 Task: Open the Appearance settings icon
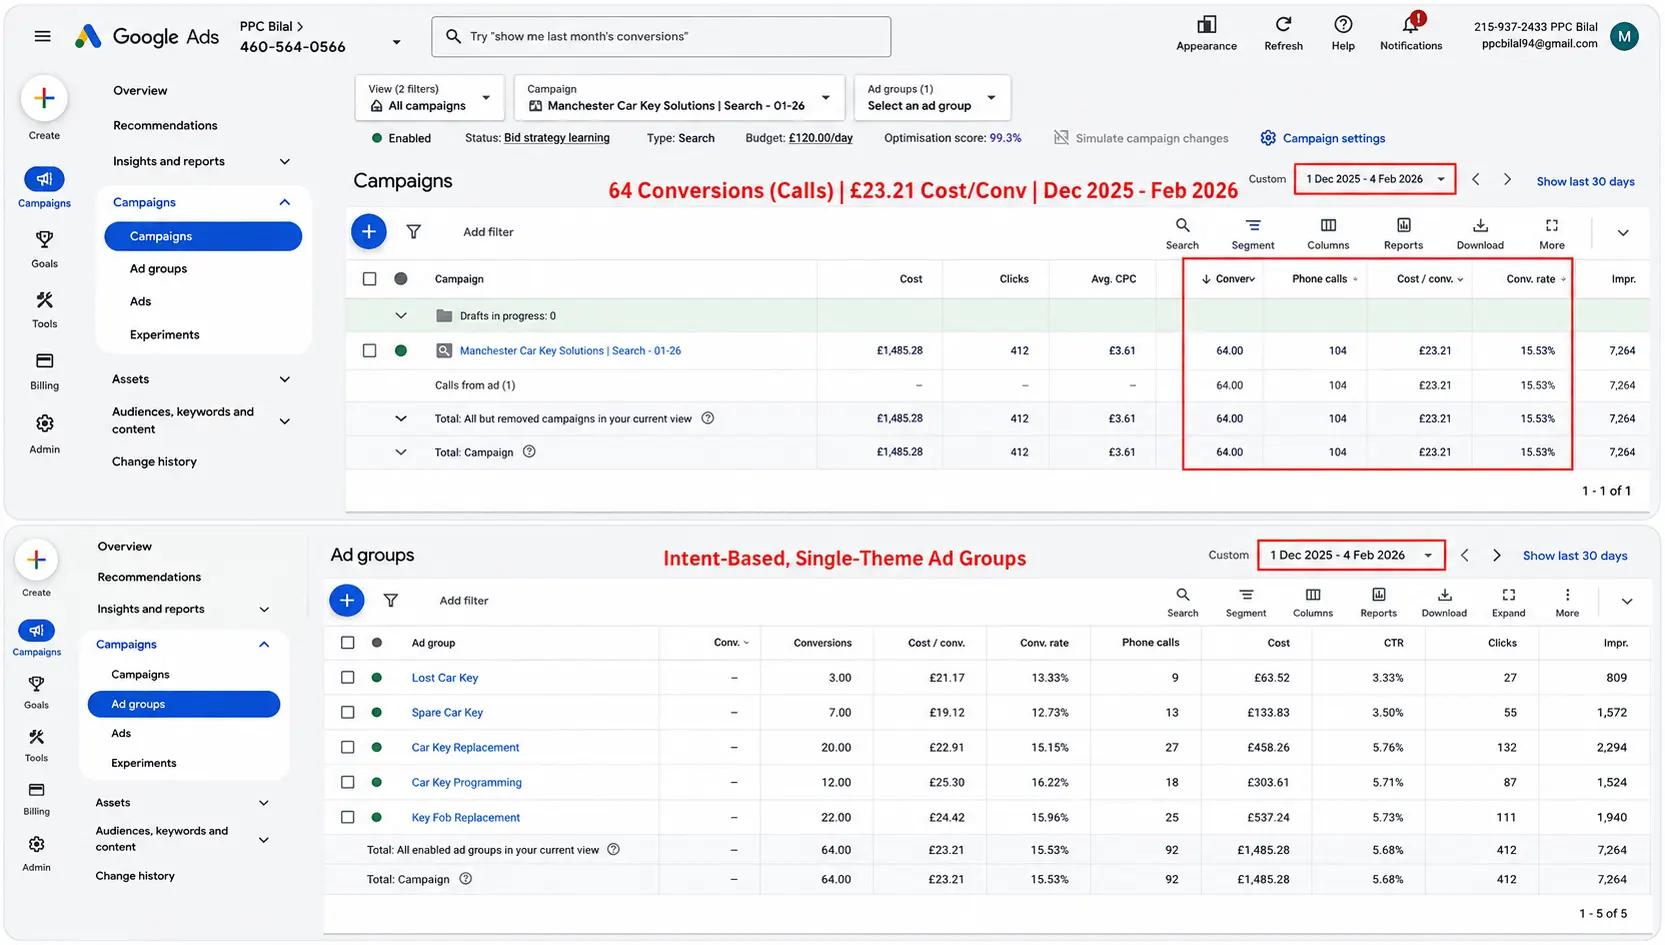pos(1206,25)
